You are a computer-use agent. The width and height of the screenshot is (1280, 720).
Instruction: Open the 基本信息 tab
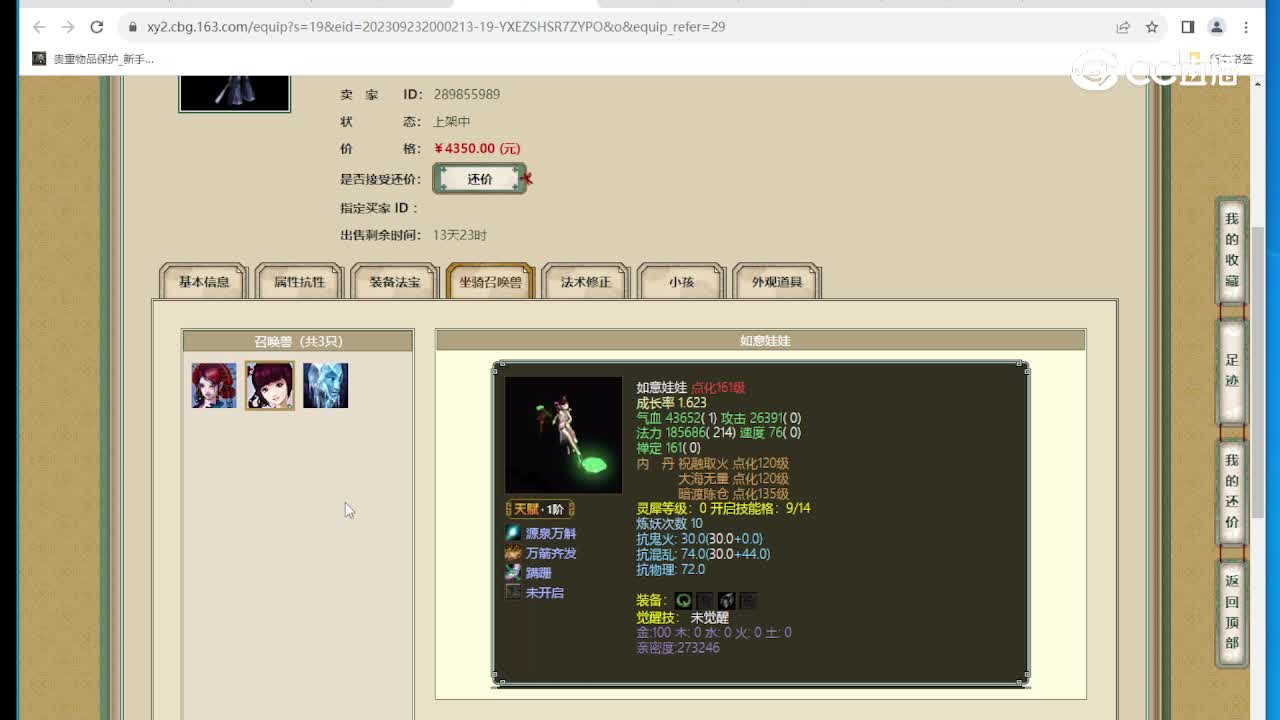tap(204, 282)
